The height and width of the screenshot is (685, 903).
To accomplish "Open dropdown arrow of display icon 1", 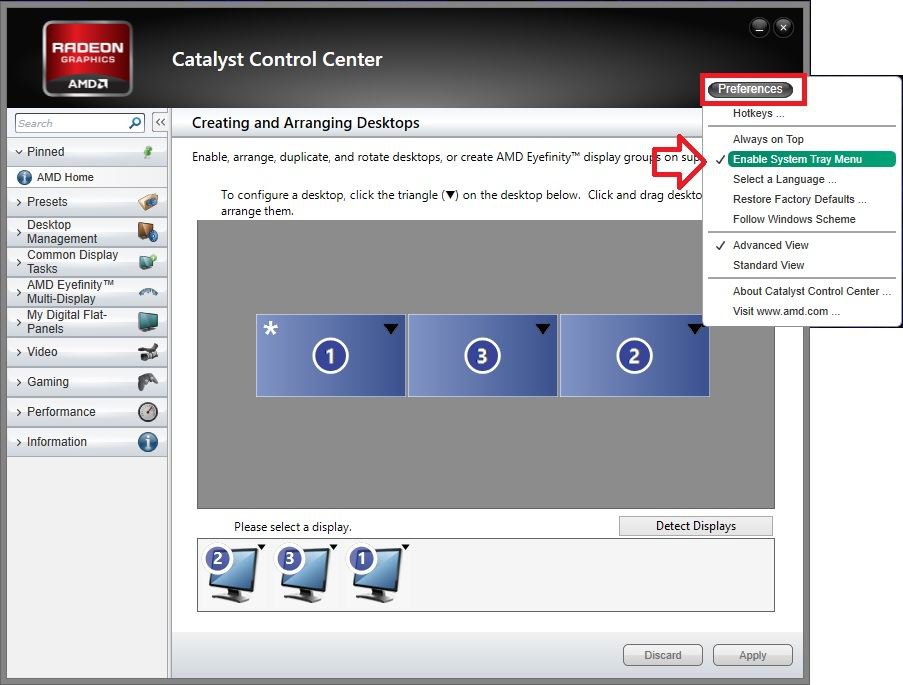I will point(405,547).
